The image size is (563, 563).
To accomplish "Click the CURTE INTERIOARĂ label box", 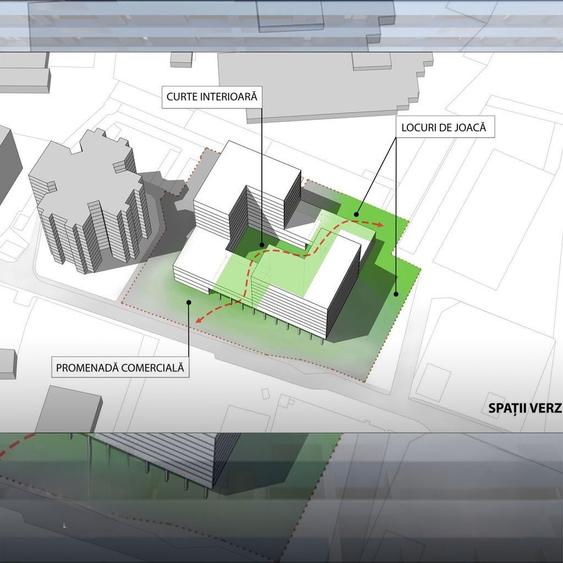I will pos(212,97).
